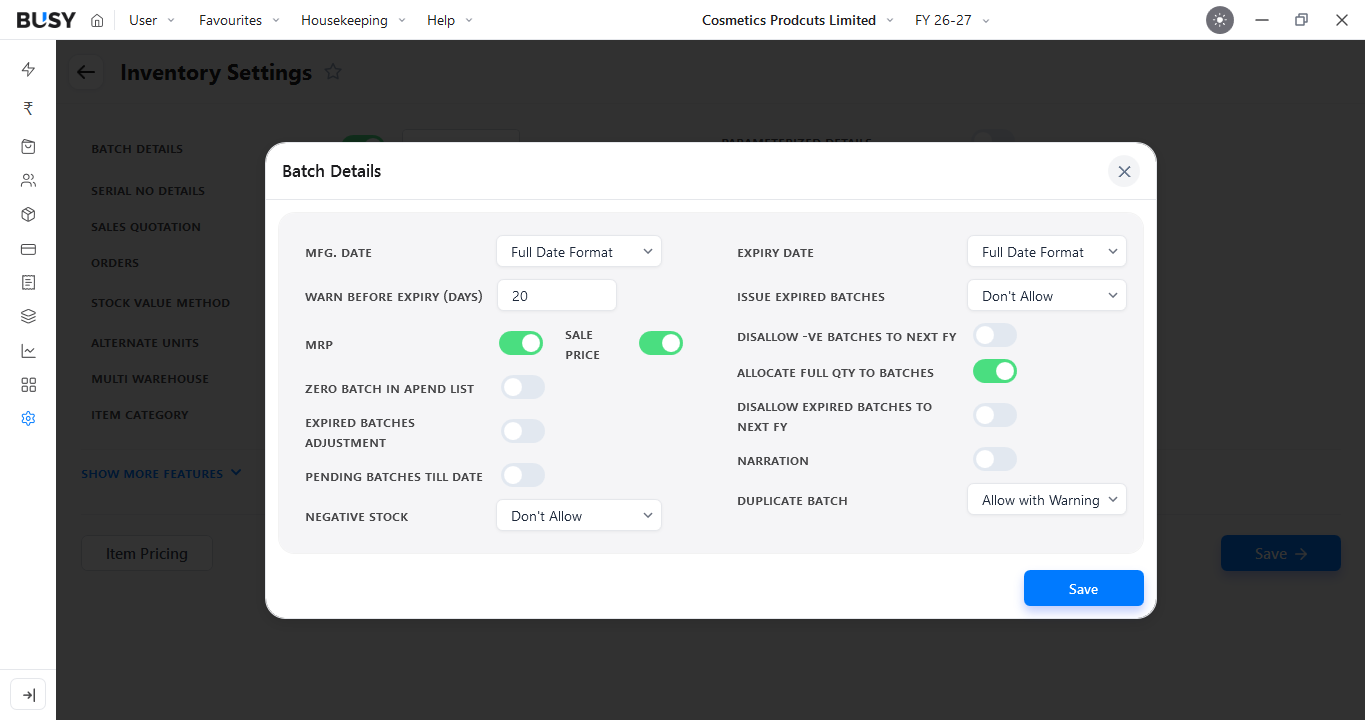Enable Disallow -ve Batches to Next FY
The width and height of the screenshot is (1365, 720).
995,336
